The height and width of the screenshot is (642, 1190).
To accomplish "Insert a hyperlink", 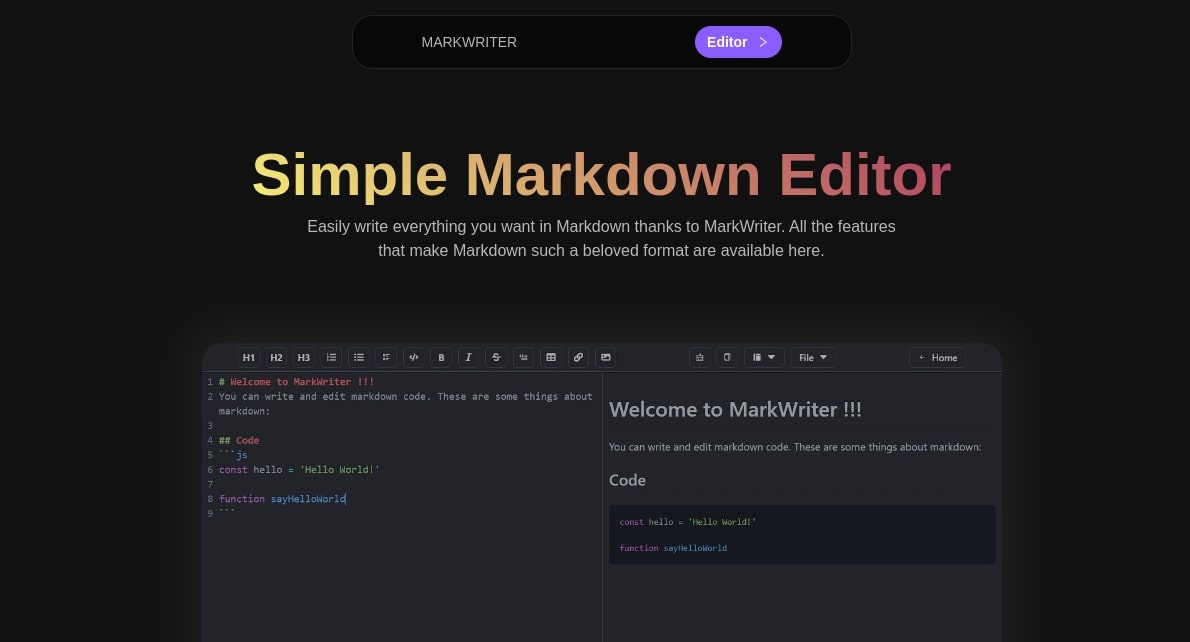I will coord(578,357).
